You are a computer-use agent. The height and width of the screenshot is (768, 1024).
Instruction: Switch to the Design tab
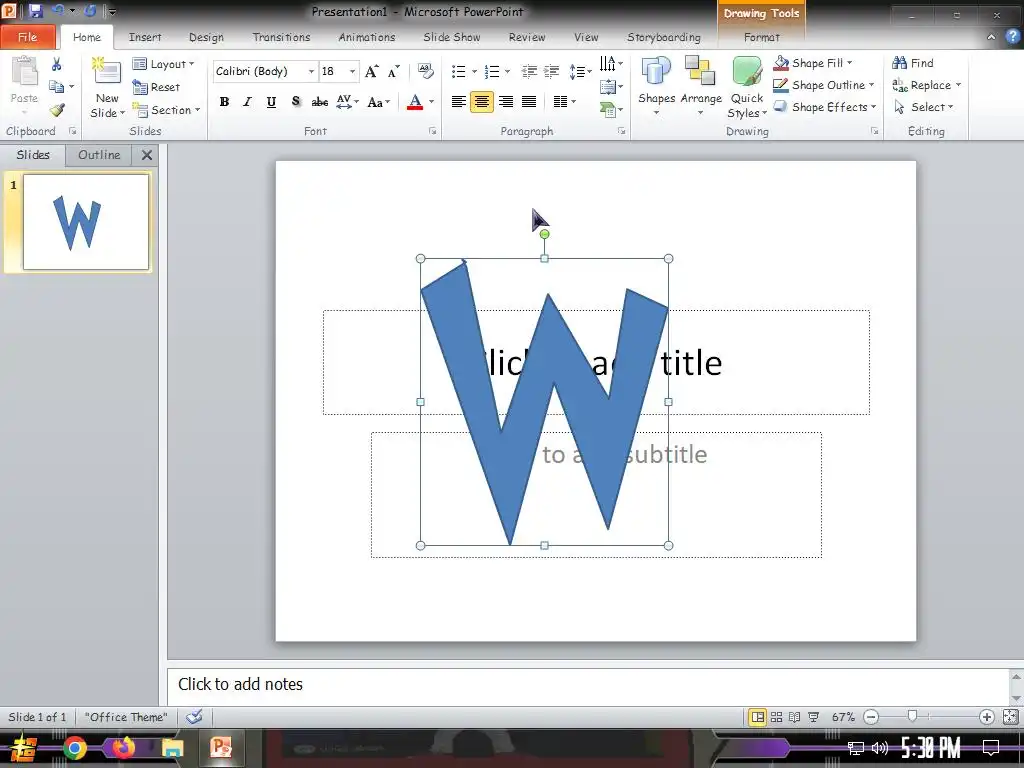[x=206, y=37]
